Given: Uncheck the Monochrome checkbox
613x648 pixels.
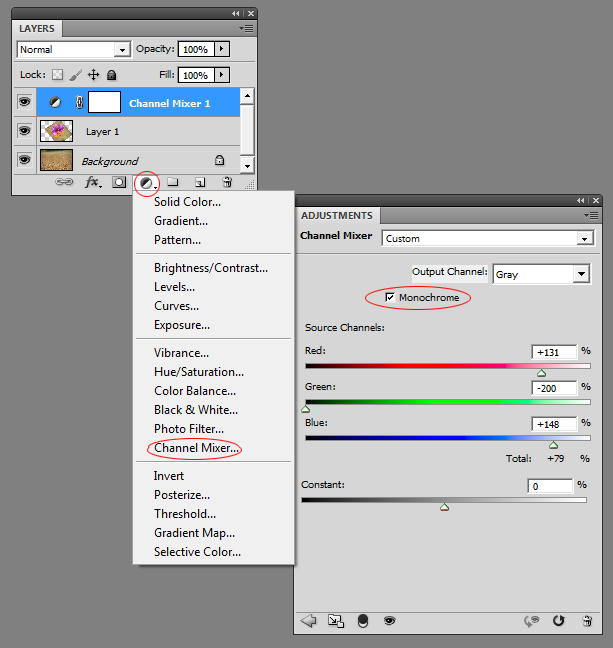Looking at the screenshot, I should click(390, 298).
